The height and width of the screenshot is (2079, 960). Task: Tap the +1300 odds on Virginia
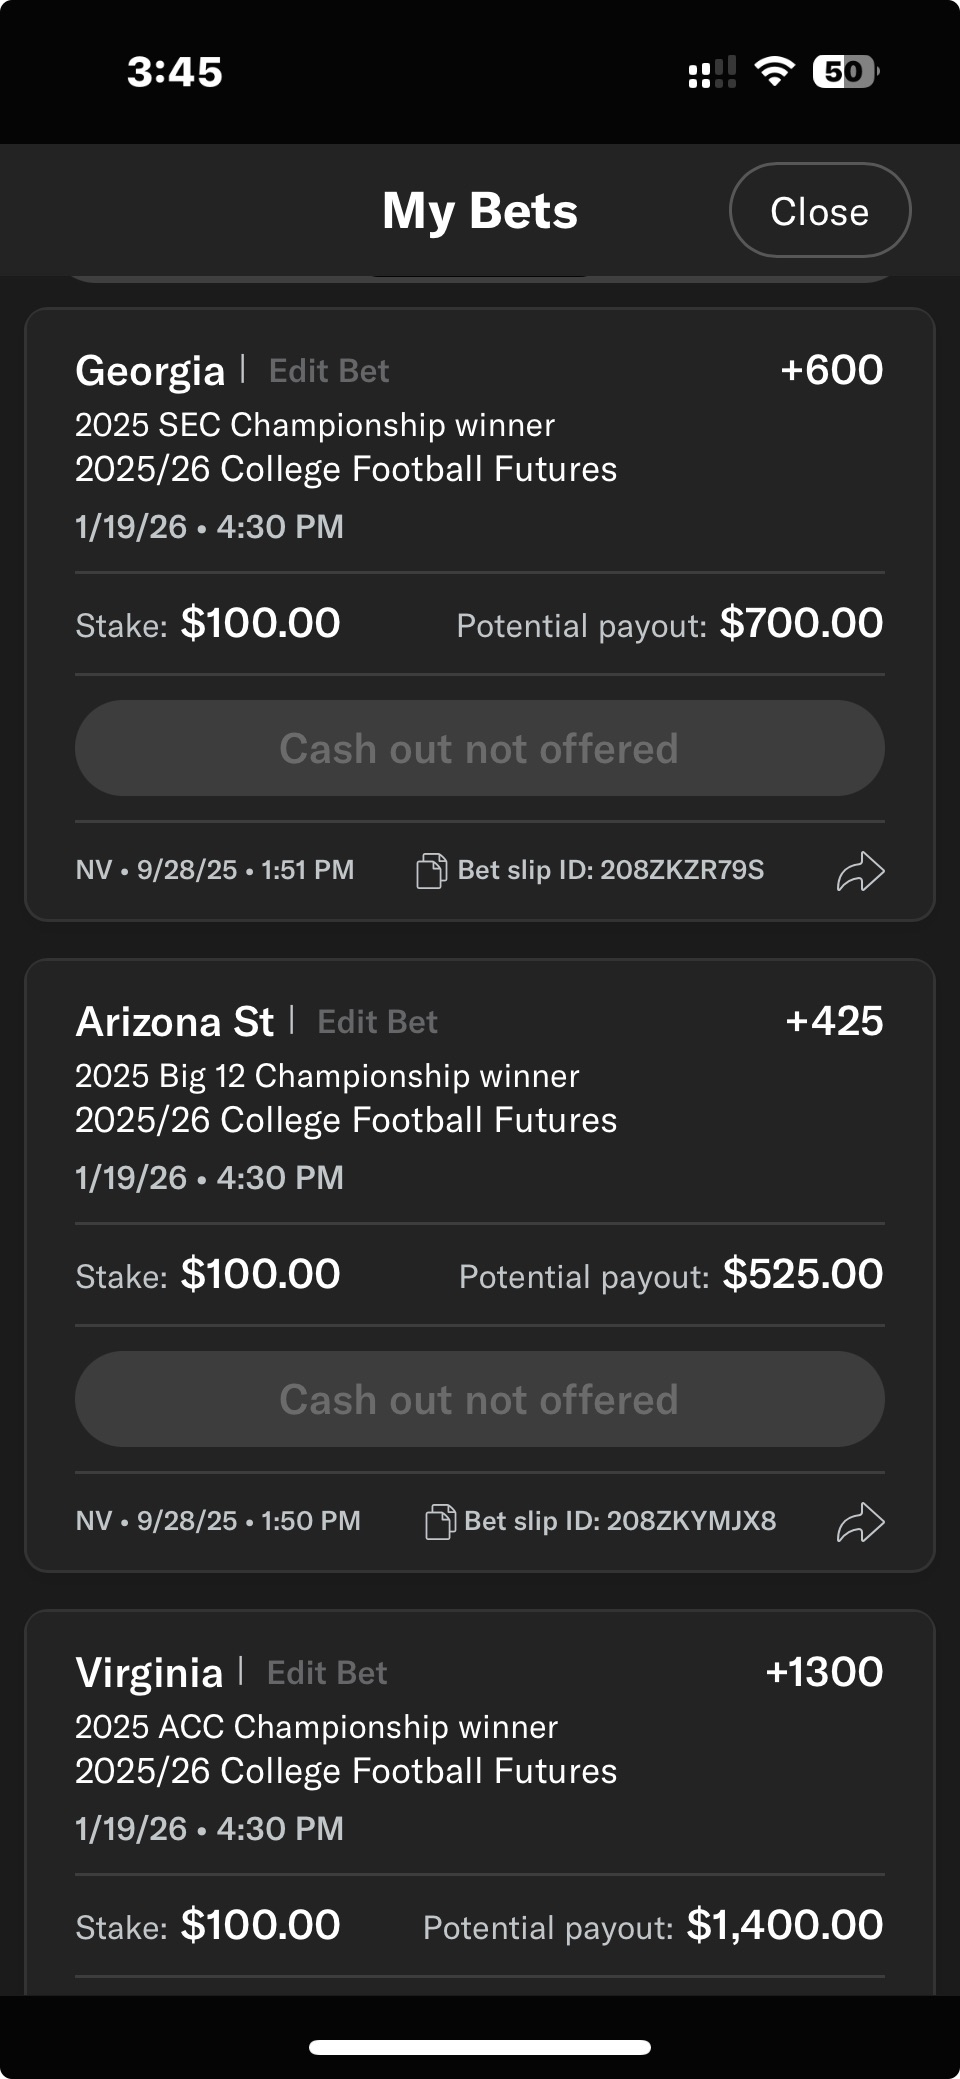pos(824,1672)
